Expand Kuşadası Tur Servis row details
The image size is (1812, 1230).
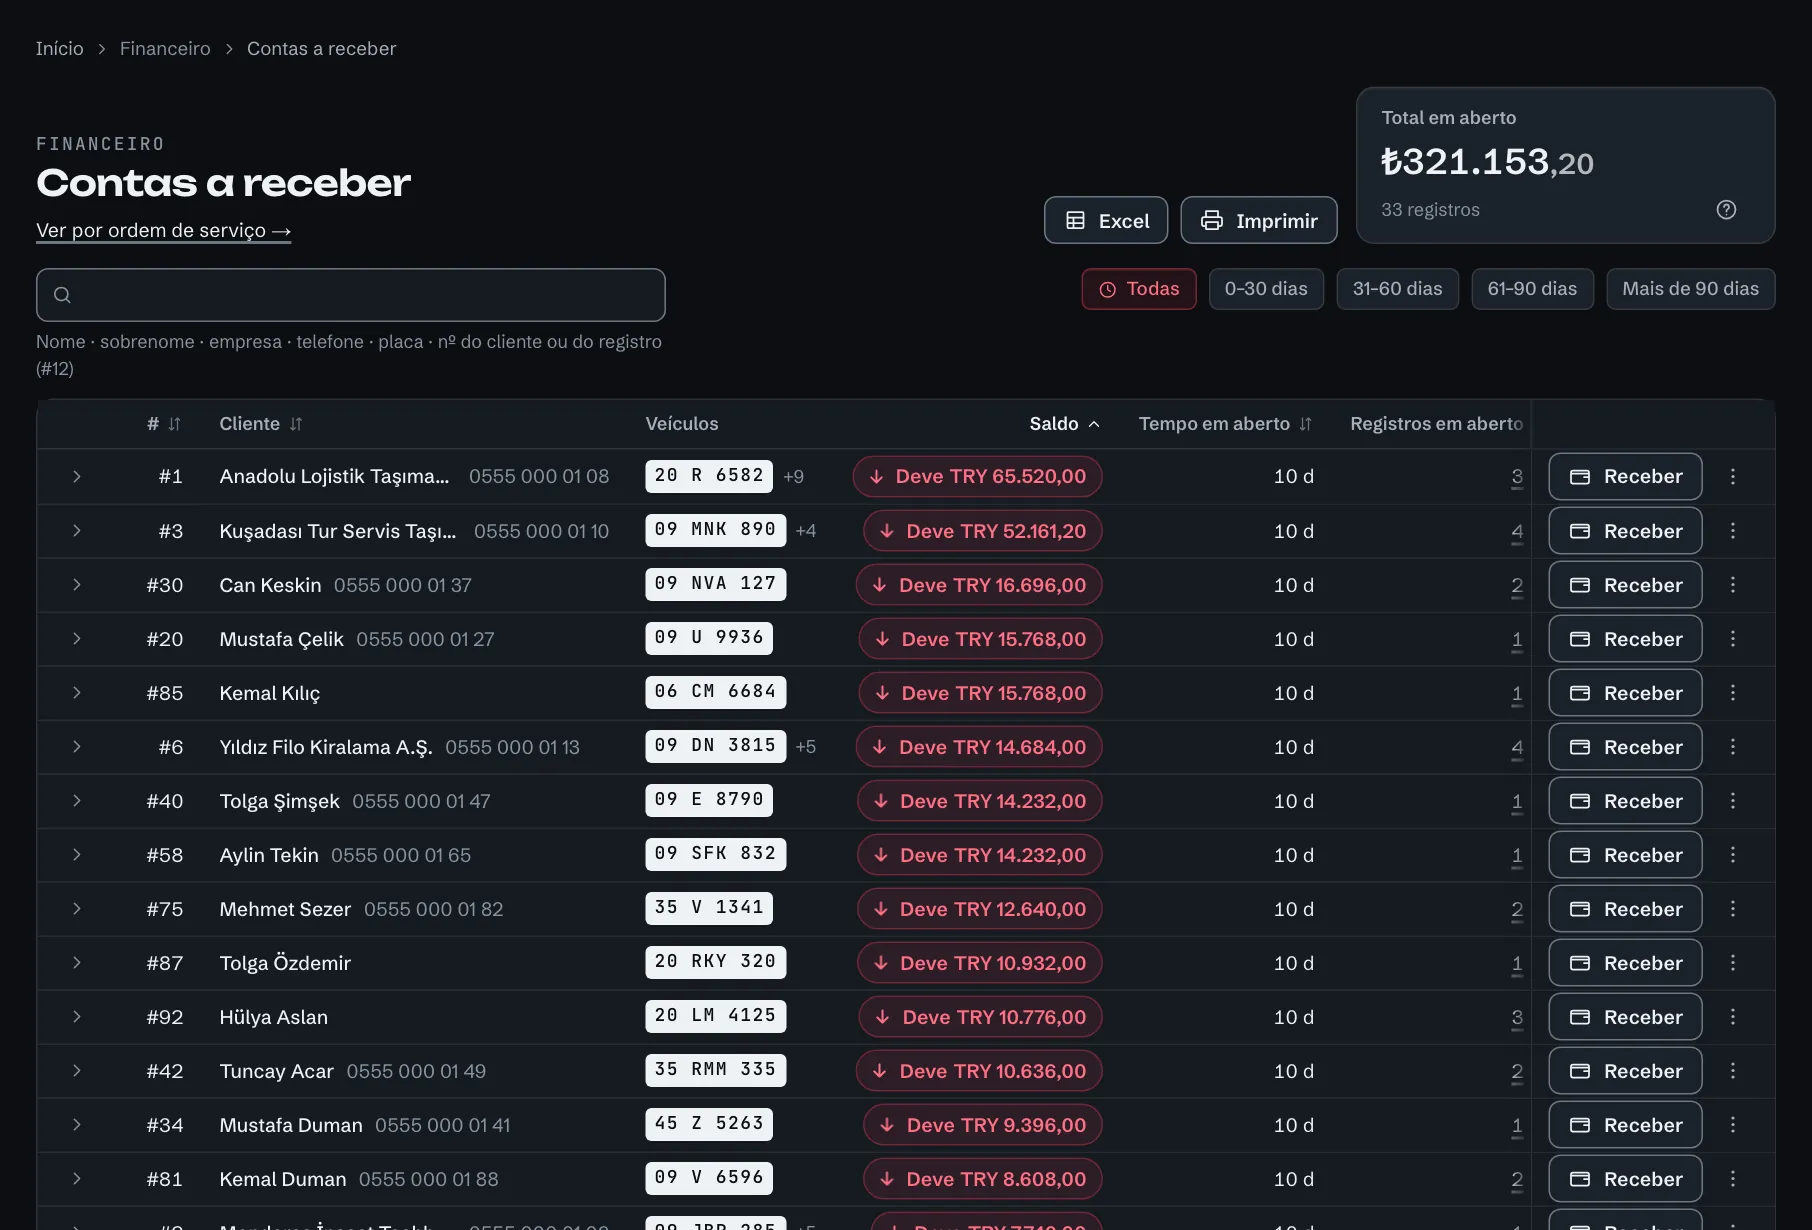pos(76,531)
